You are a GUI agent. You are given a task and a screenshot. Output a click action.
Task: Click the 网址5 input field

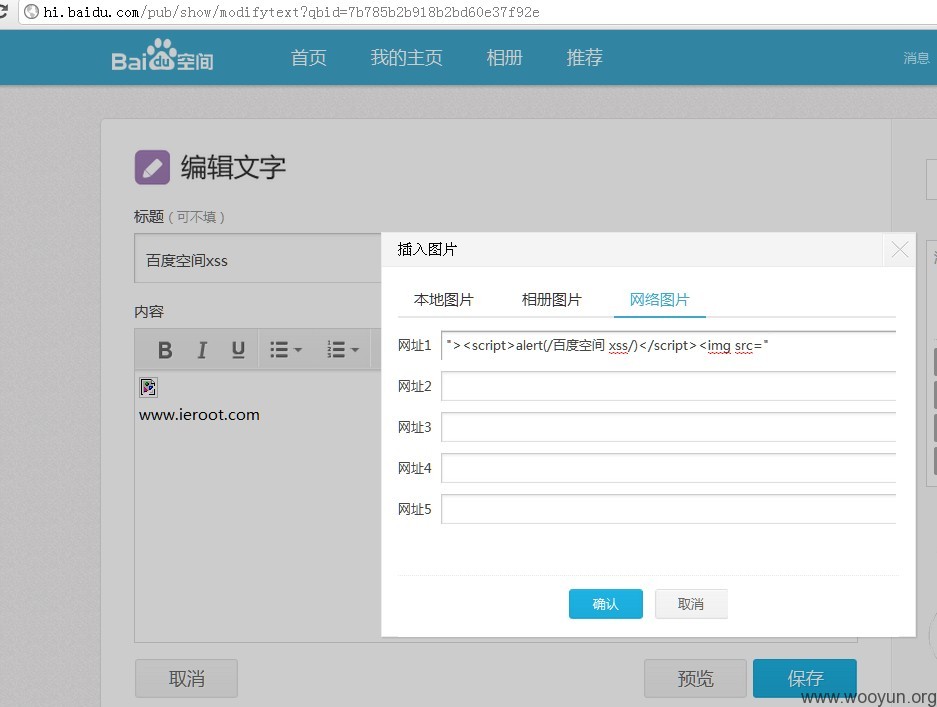[669, 509]
